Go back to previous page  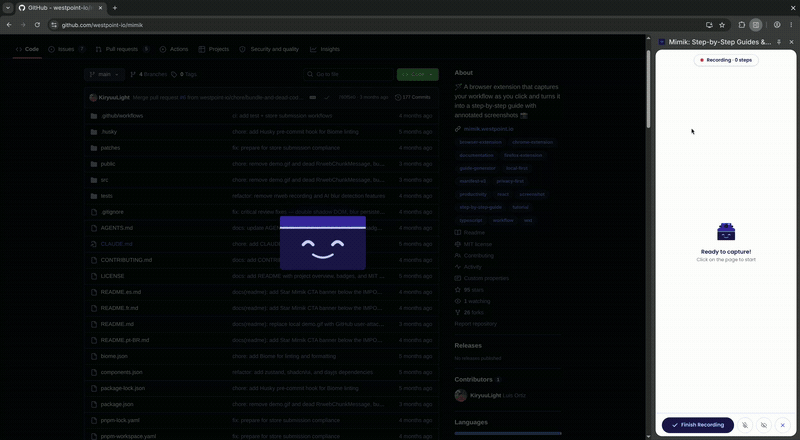click(9, 25)
